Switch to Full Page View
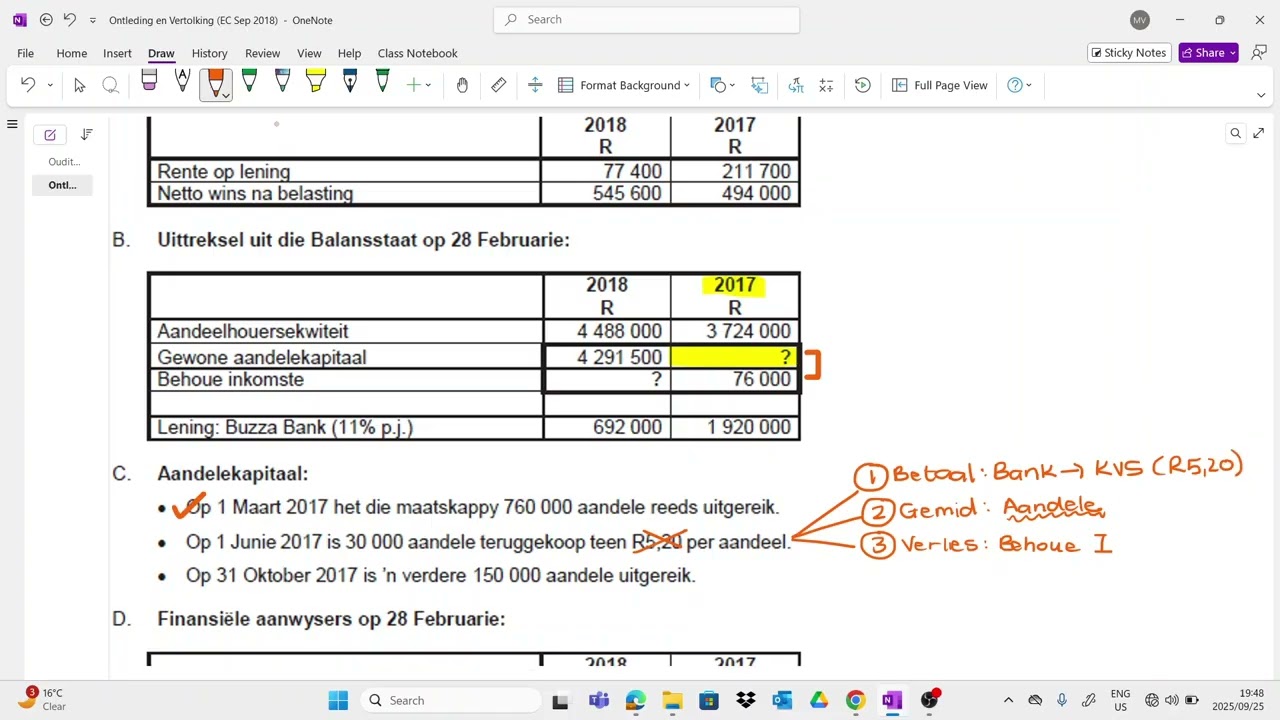The height and width of the screenshot is (720, 1280). (x=939, y=86)
